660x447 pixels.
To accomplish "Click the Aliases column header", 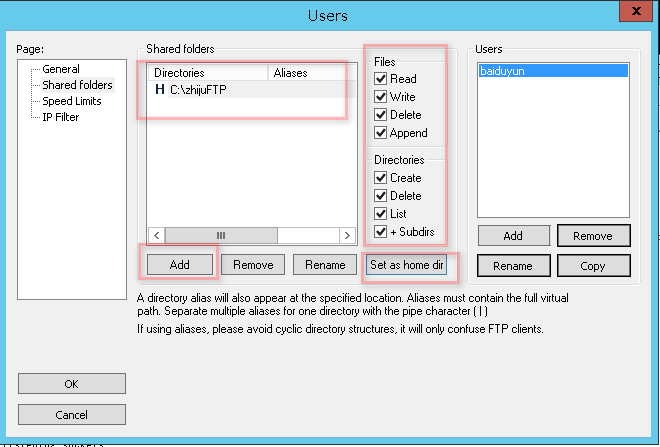I will pos(312,73).
